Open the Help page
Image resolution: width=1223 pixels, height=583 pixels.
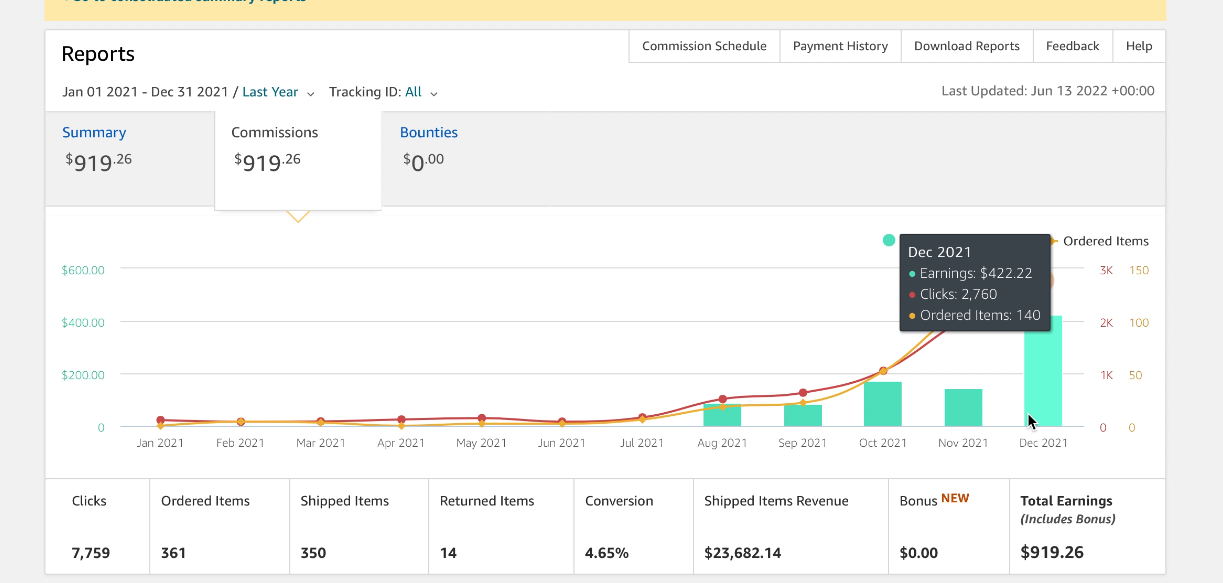point(1139,46)
